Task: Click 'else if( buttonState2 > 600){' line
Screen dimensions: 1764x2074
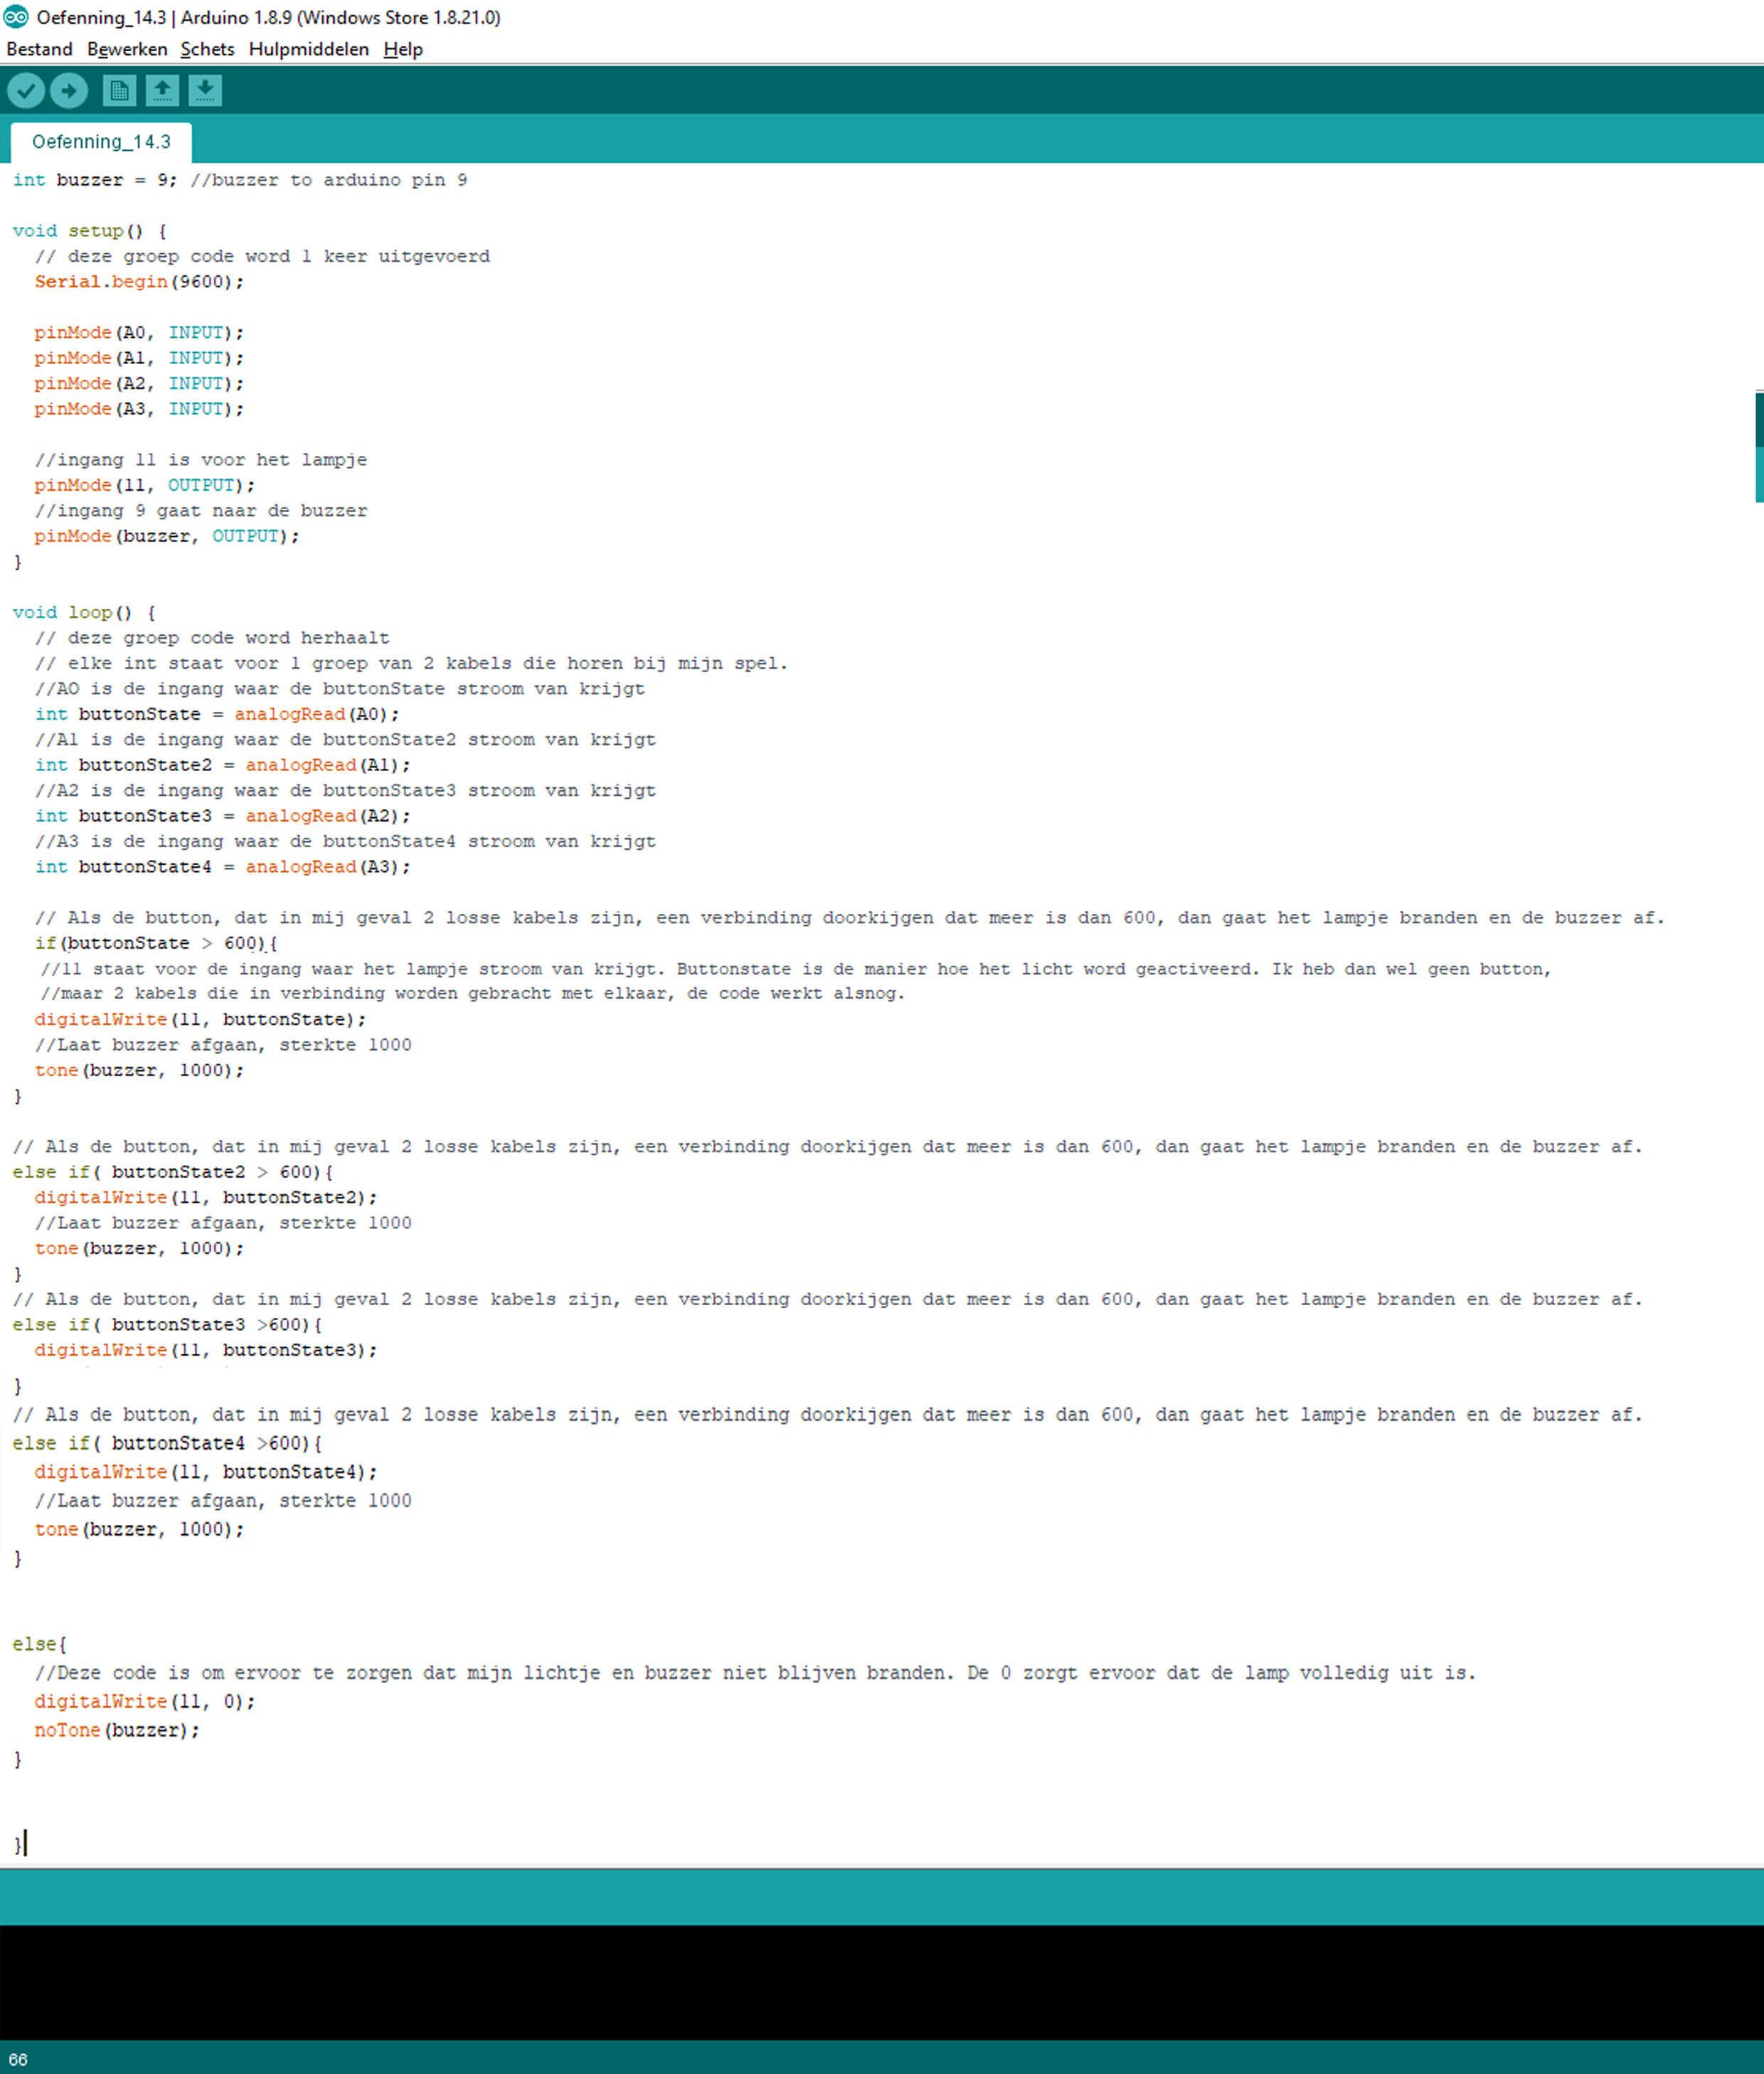Action: coord(173,1172)
